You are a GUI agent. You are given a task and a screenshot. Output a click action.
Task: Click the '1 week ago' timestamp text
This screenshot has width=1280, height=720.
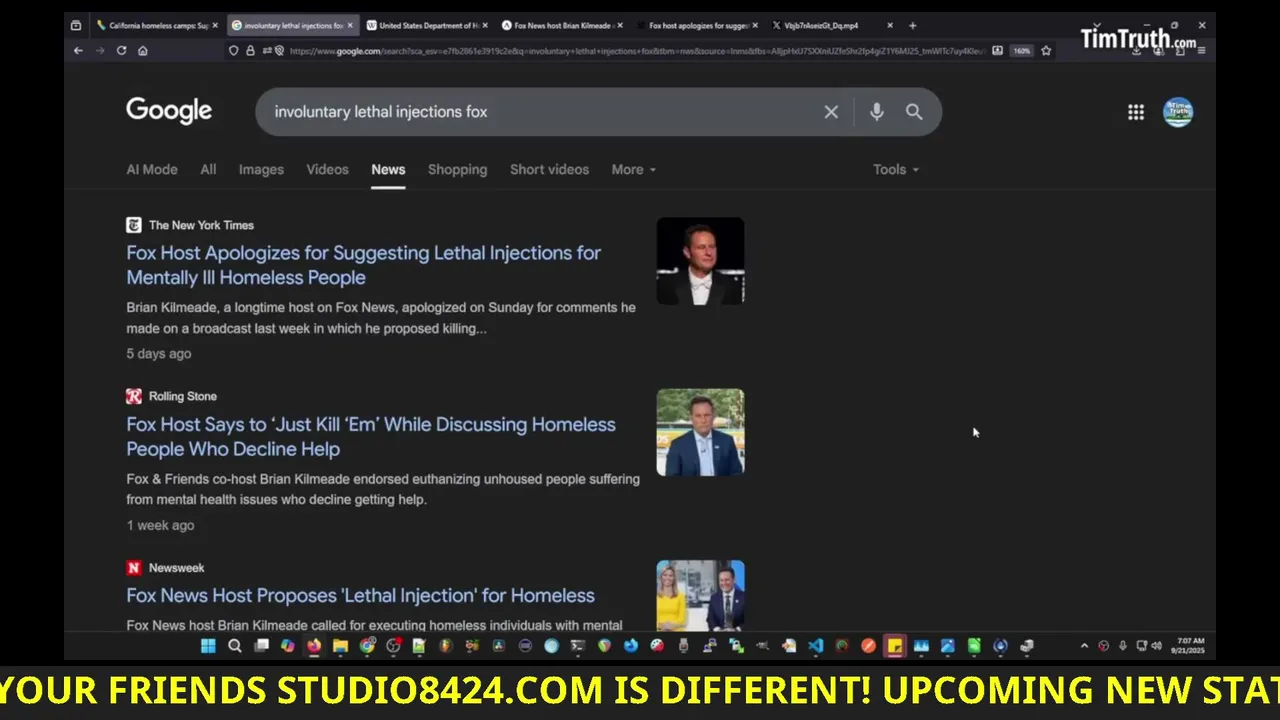coord(160,525)
